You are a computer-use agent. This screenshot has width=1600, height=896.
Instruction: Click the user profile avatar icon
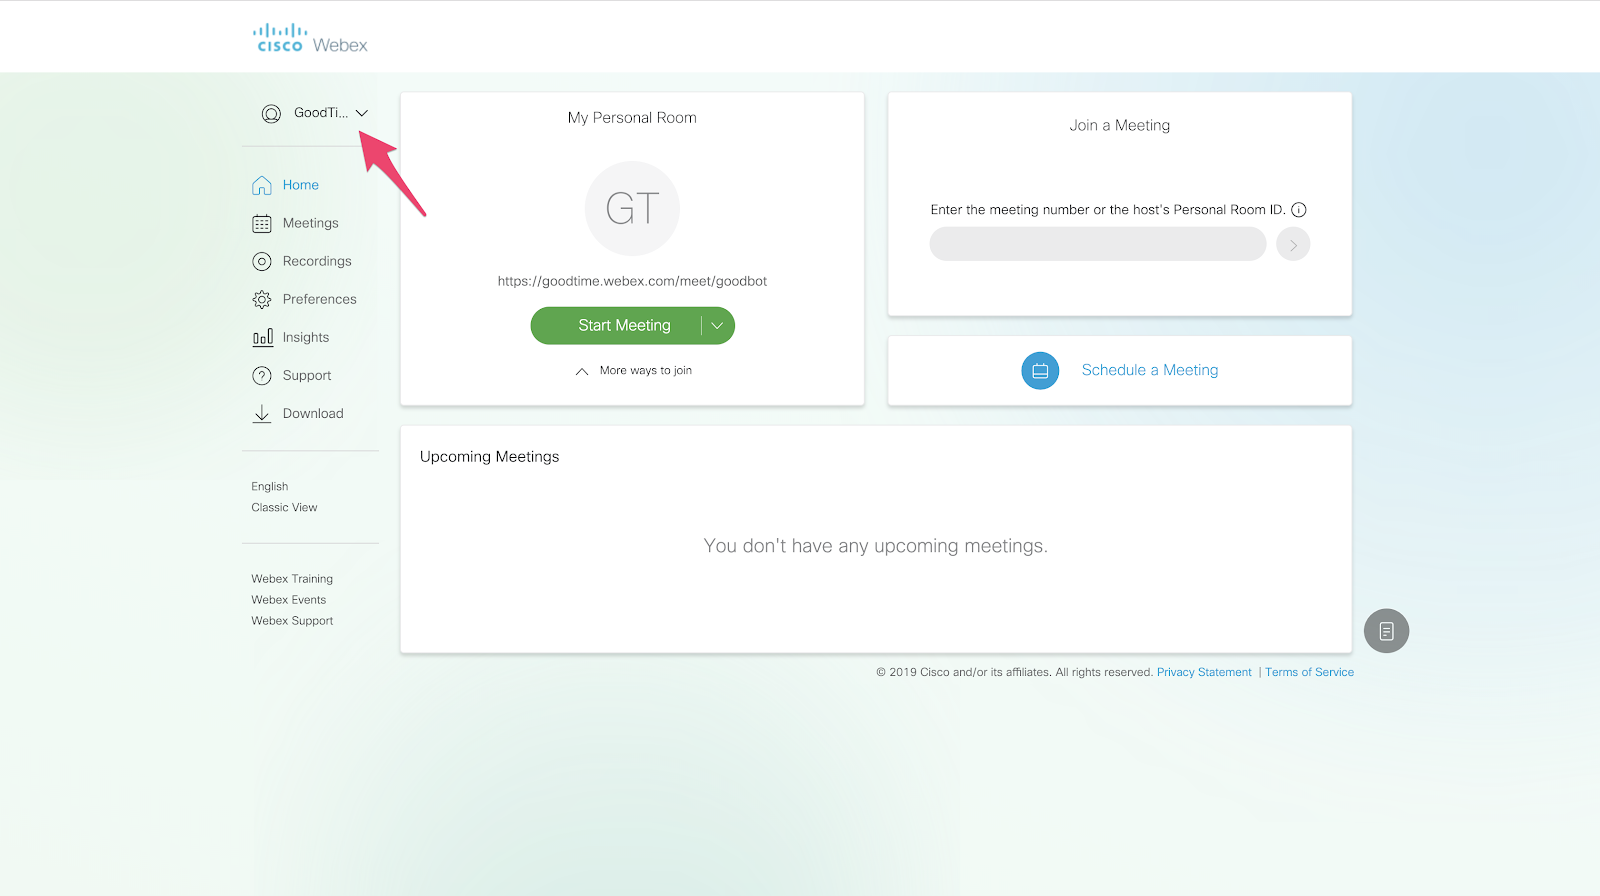tap(271, 114)
